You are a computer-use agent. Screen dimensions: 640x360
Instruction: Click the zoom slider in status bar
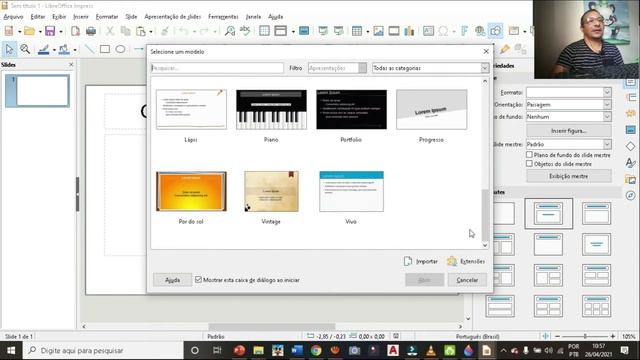click(585, 336)
